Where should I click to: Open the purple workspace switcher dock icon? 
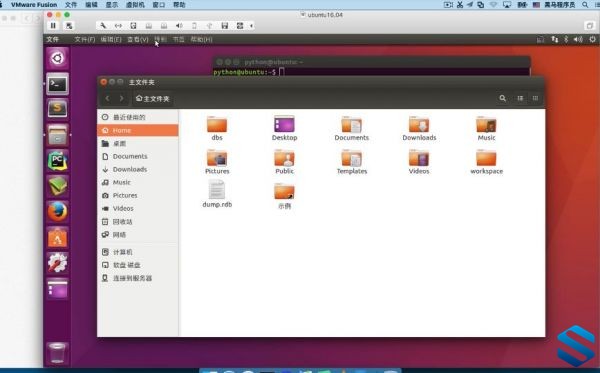(57, 288)
